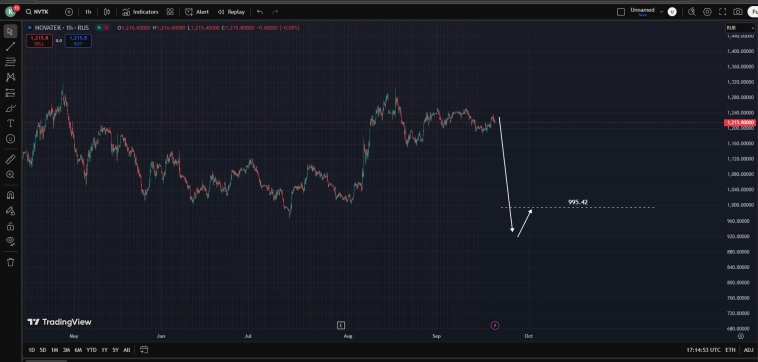Click the compare/add symbol plus icon
The image size is (758, 362).
tap(69, 12)
